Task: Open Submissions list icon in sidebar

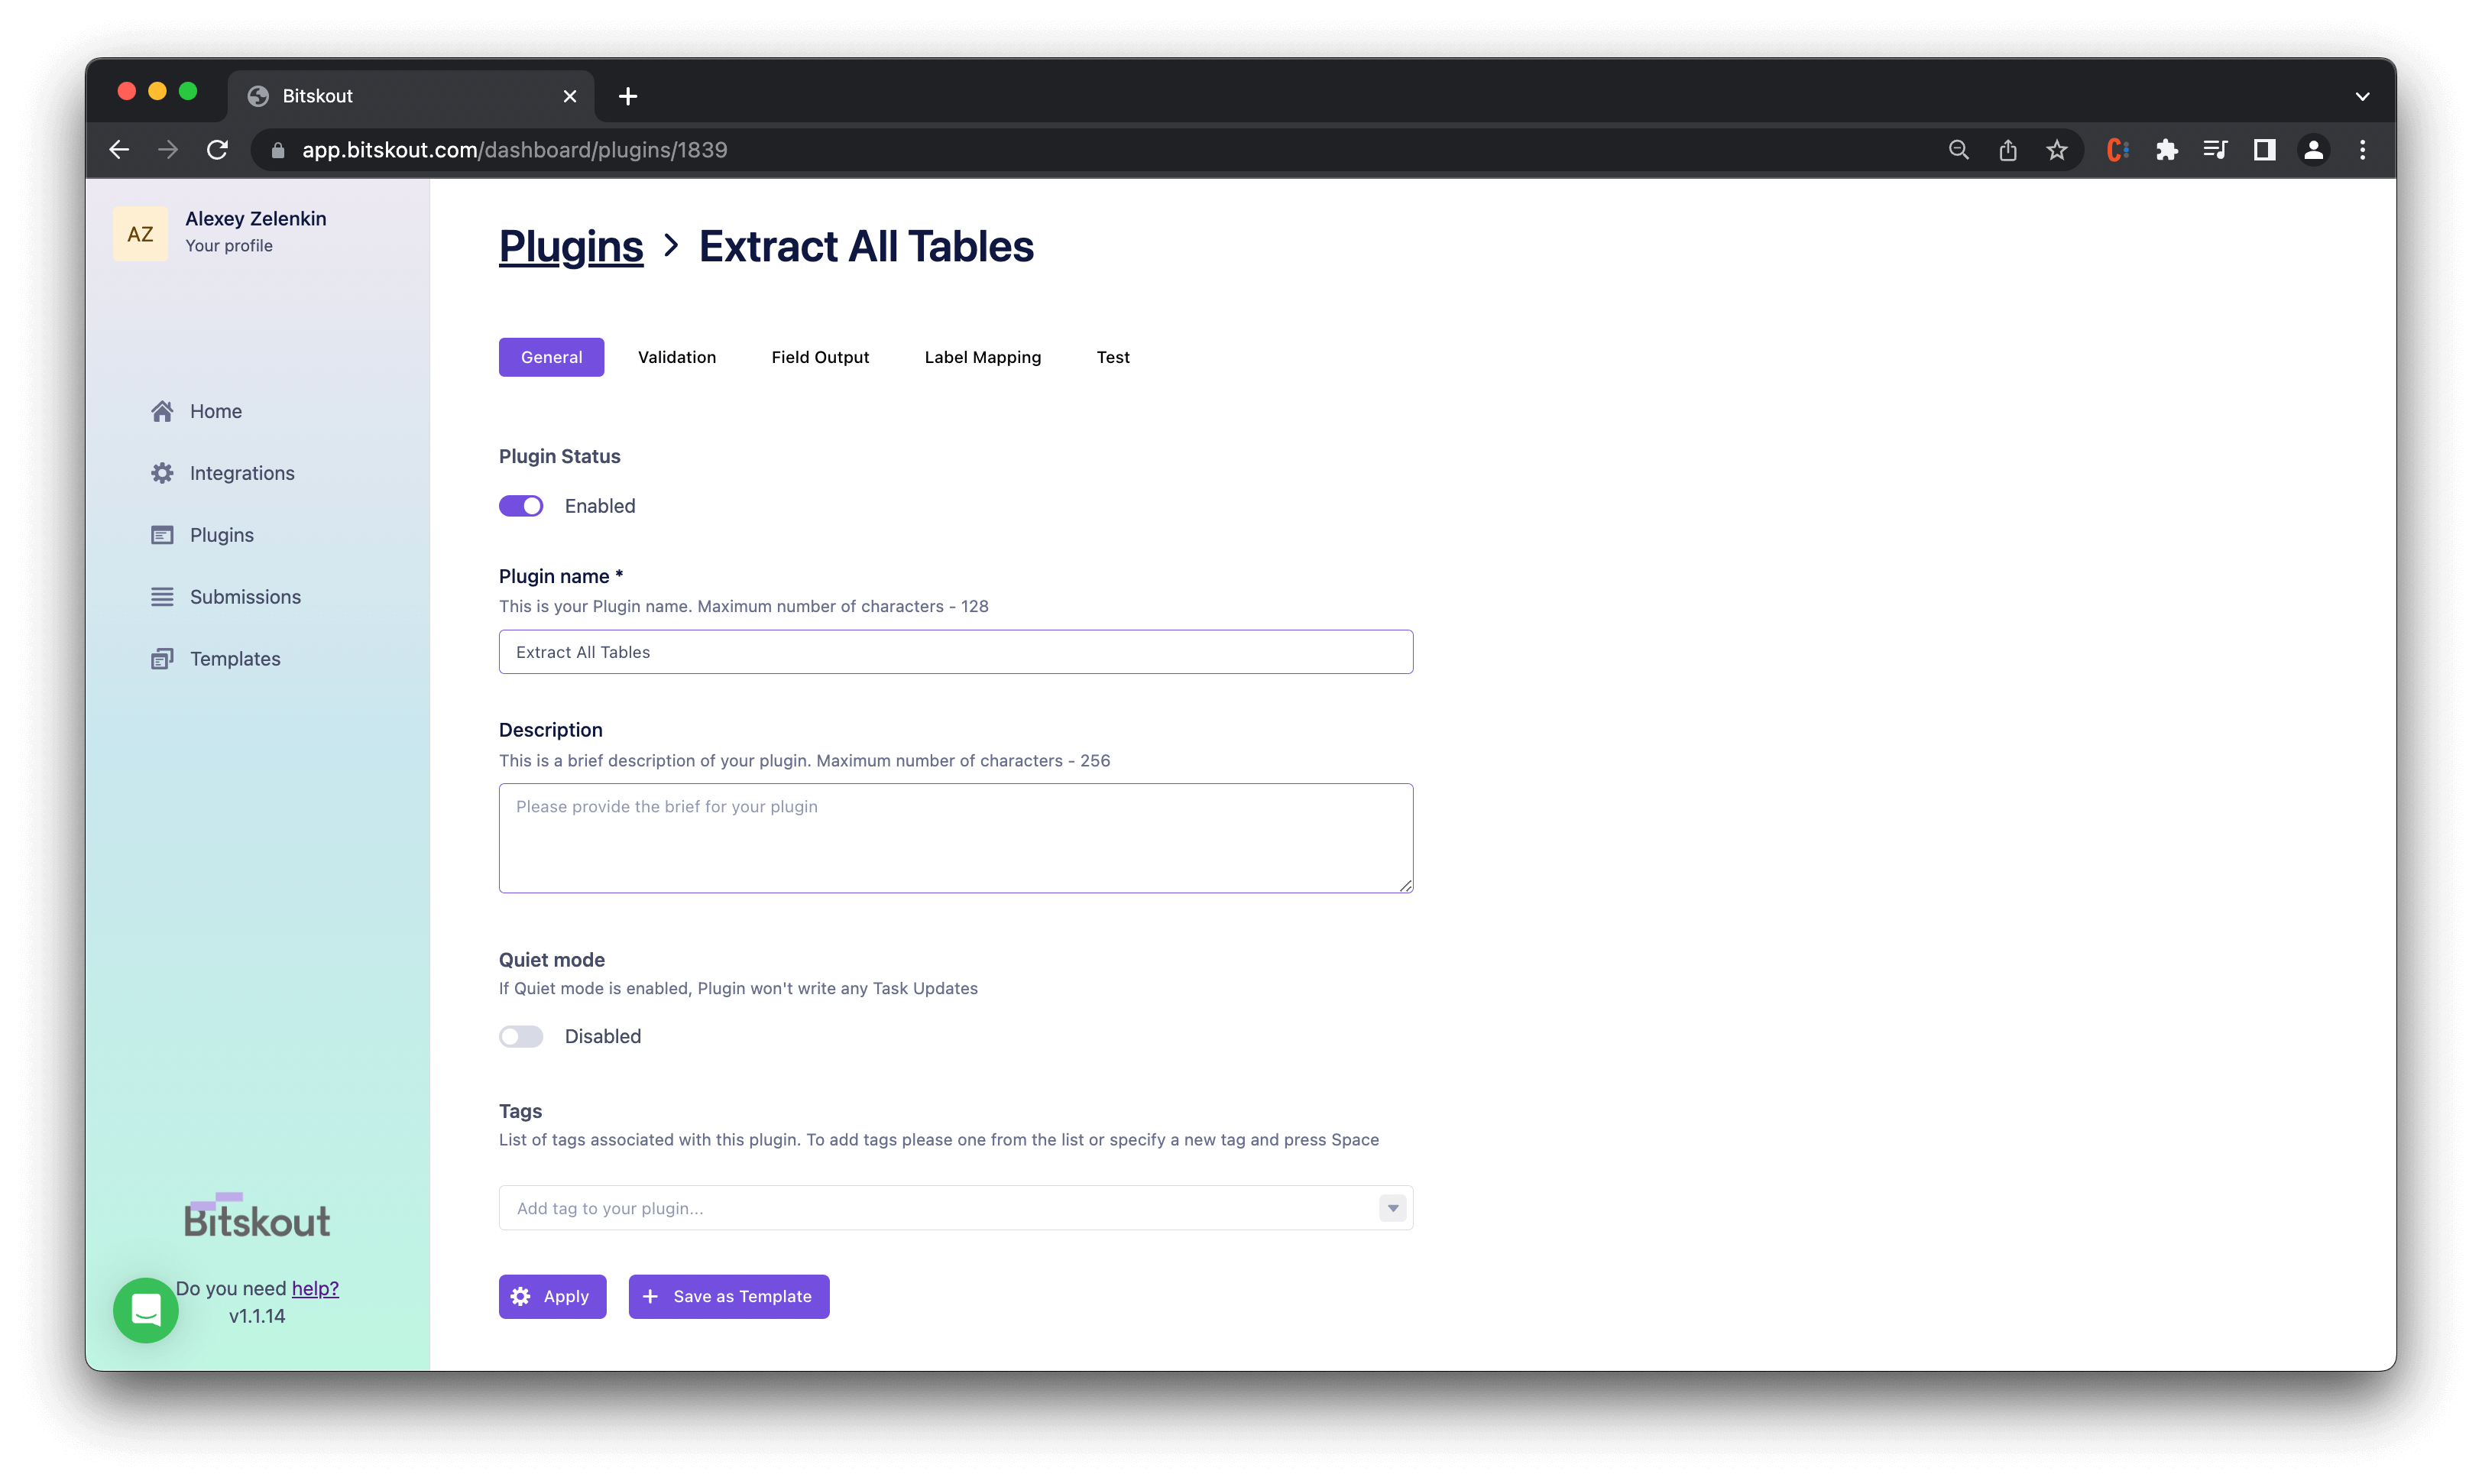Action: point(162,597)
